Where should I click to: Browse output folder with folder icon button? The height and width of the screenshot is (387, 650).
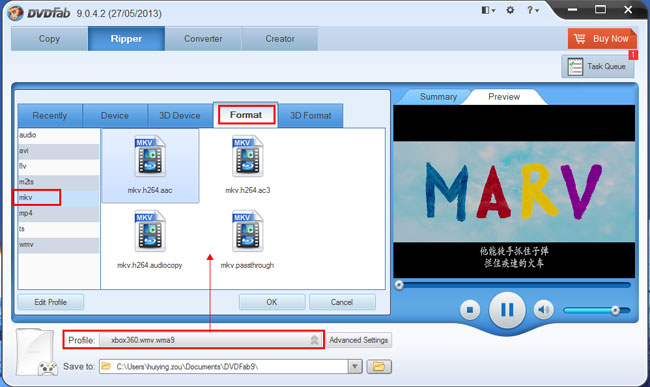(x=379, y=366)
